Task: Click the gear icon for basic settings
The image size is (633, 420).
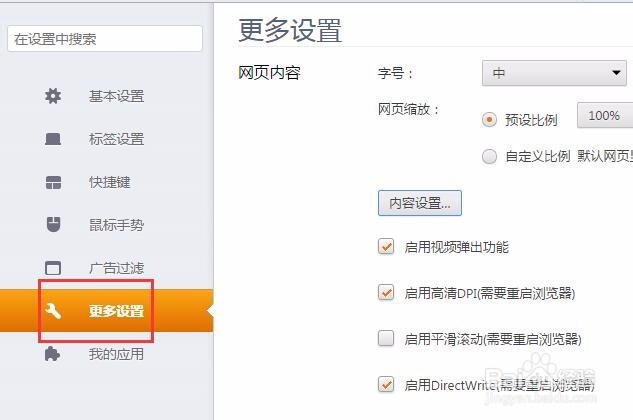Action: pyautogui.click(x=53, y=96)
